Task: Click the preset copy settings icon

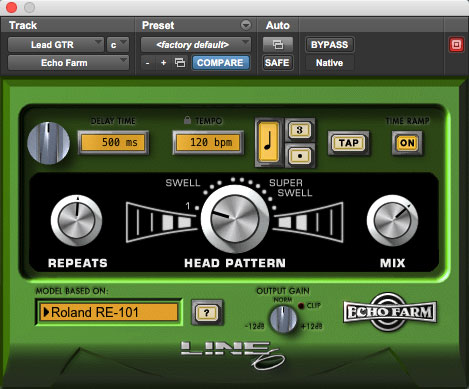Action: (180, 63)
